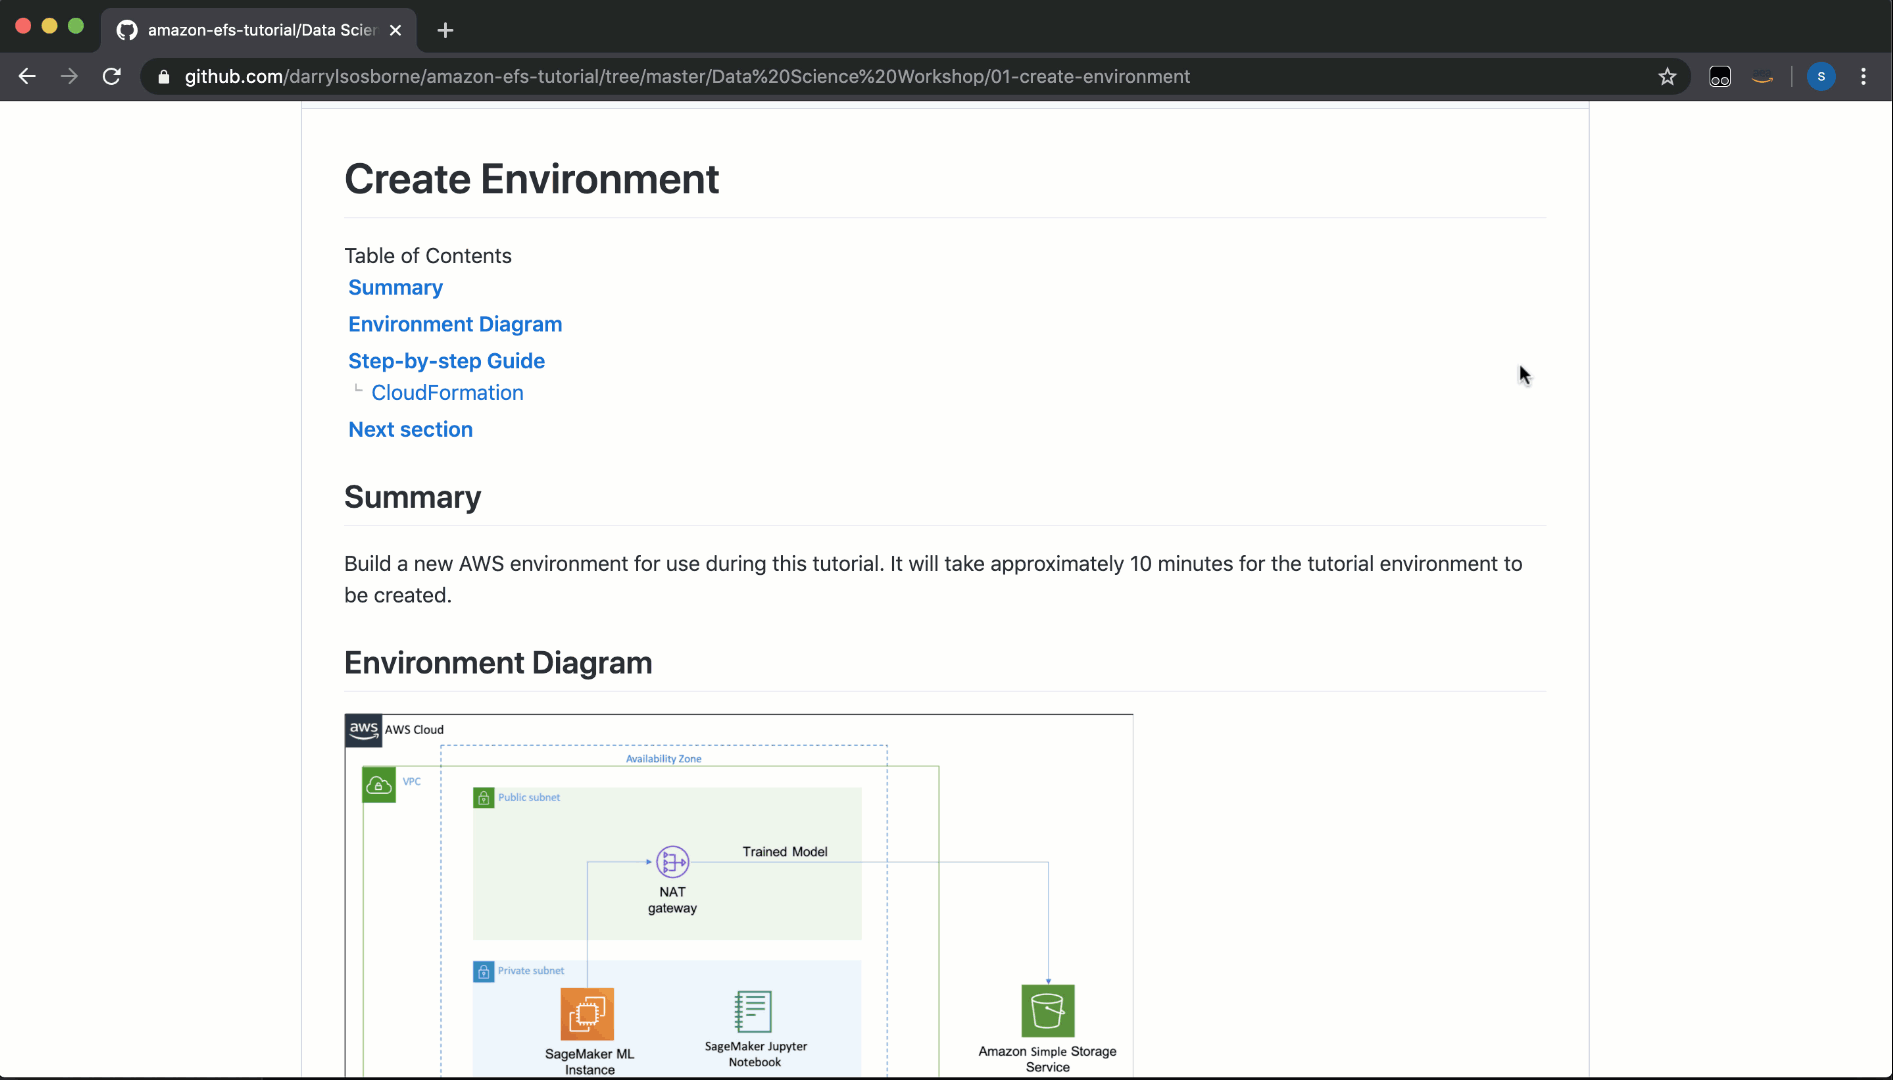Image resolution: width=1893 pixels, height=1080 pixels.
Task: Click the macOS minimize window button
Action: point(49,26)
